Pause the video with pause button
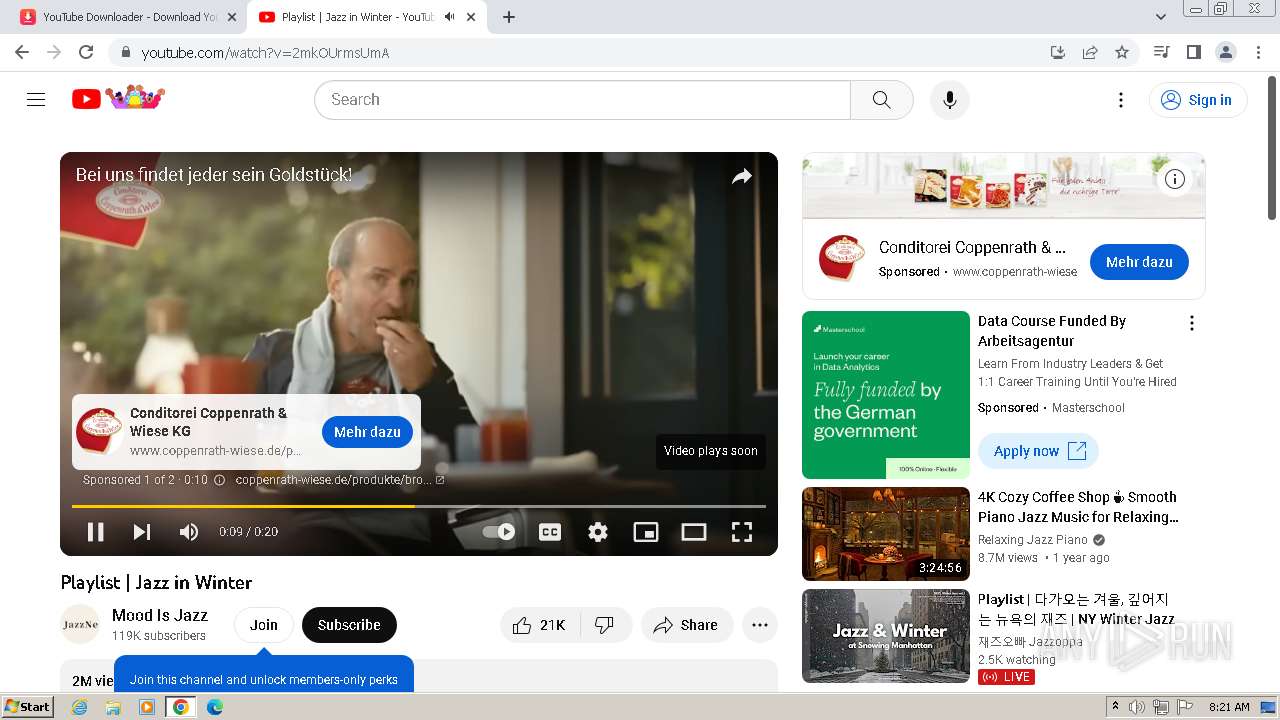This screenshot has height=720, width=1280. tap(96, 532)
